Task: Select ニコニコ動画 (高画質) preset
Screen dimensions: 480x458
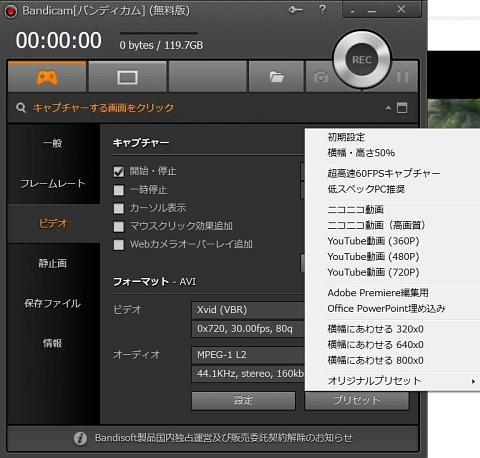Action: tap(393, 225)
